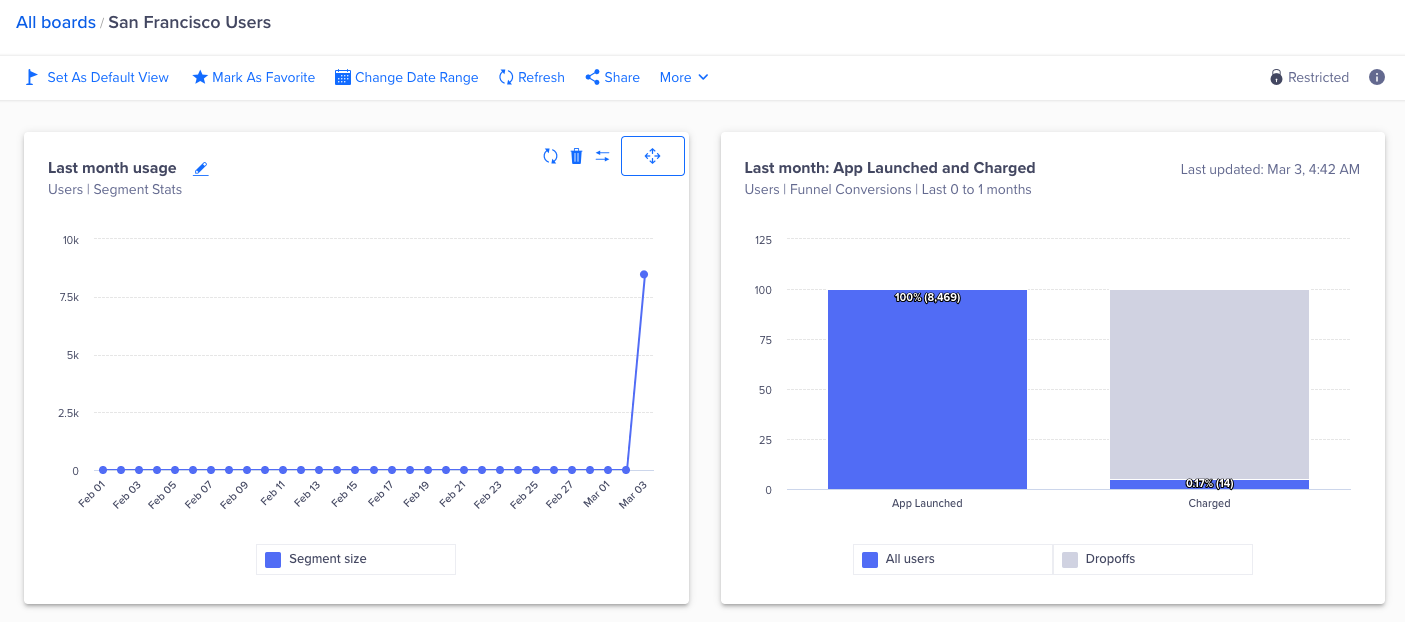Click the move card handle button
Viewport: 1405px width, 622px height.
653,156
